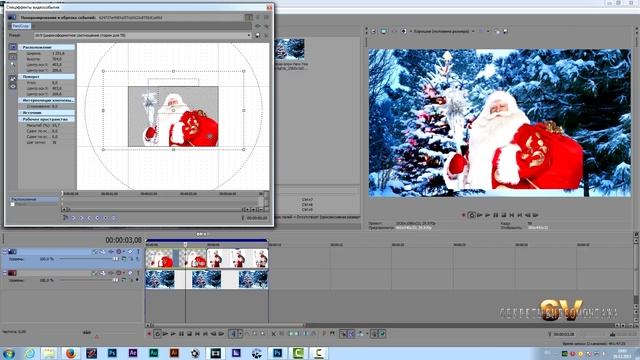Open the edit tool dropdown arrow in timeline toolbar
Viewport: 640px width, 360px height.
coord(240,334)
